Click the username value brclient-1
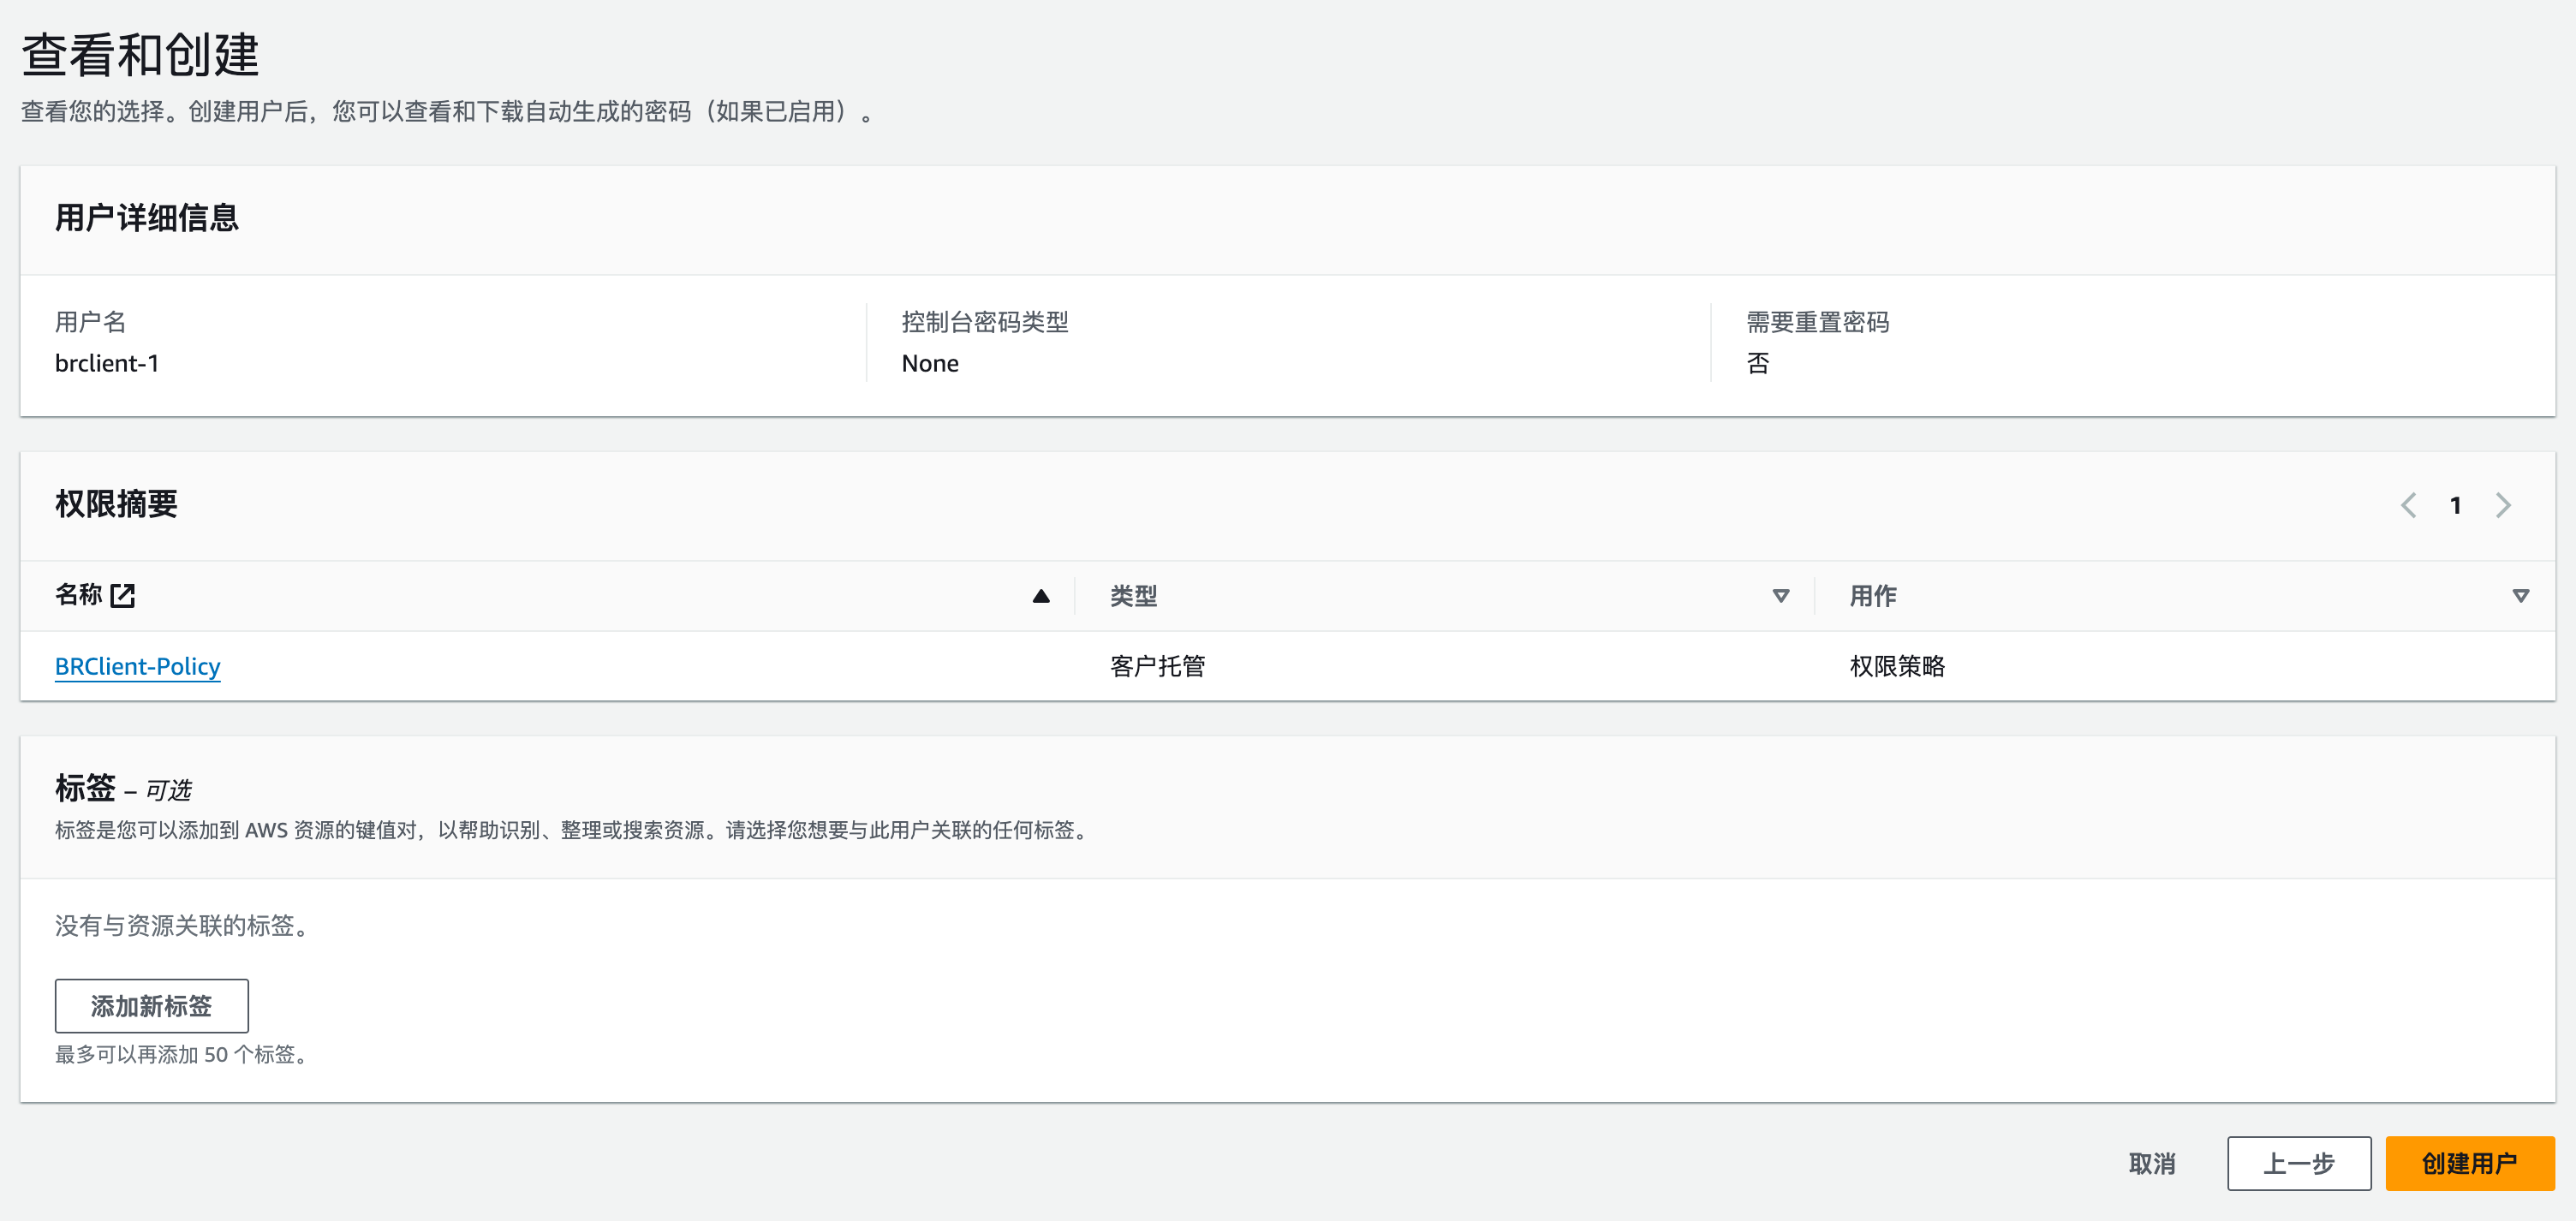 coord(107,363)
